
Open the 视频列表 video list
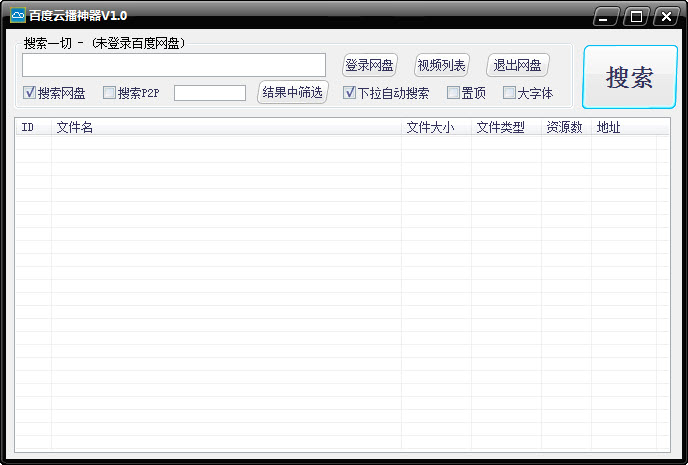441,65
